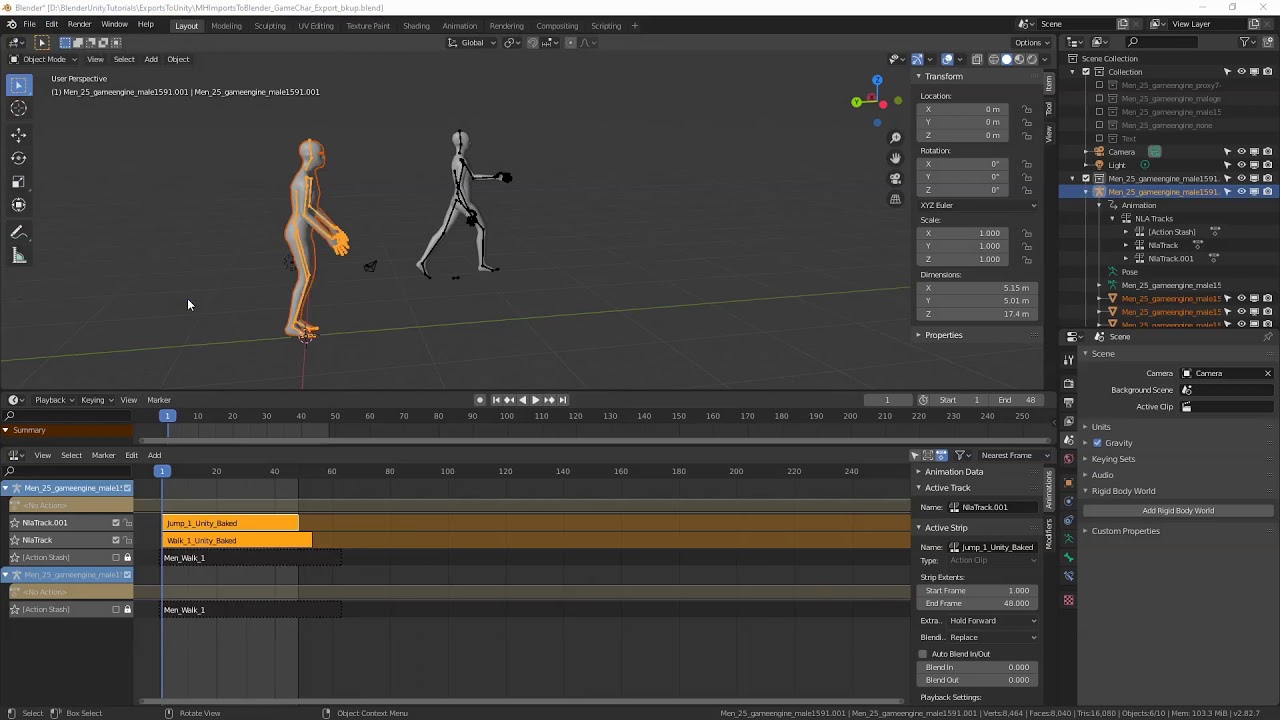Select the Walk_1_Unity_Baked strip

(x=237, y=540)
